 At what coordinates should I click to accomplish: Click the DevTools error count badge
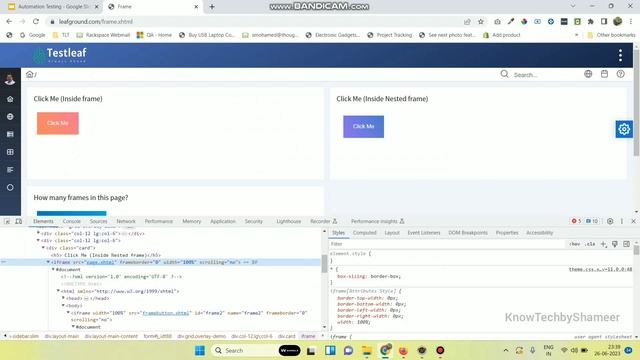(576, 221)
